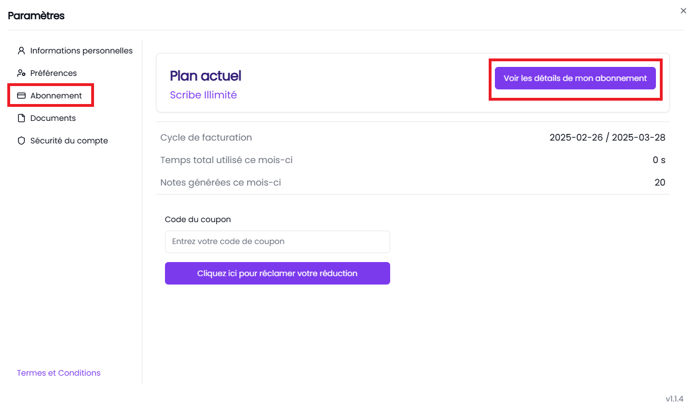Click the notes generated count of 20
This screenshot has height=406, width=688.
pyautogui.click(x=659, y=183)
